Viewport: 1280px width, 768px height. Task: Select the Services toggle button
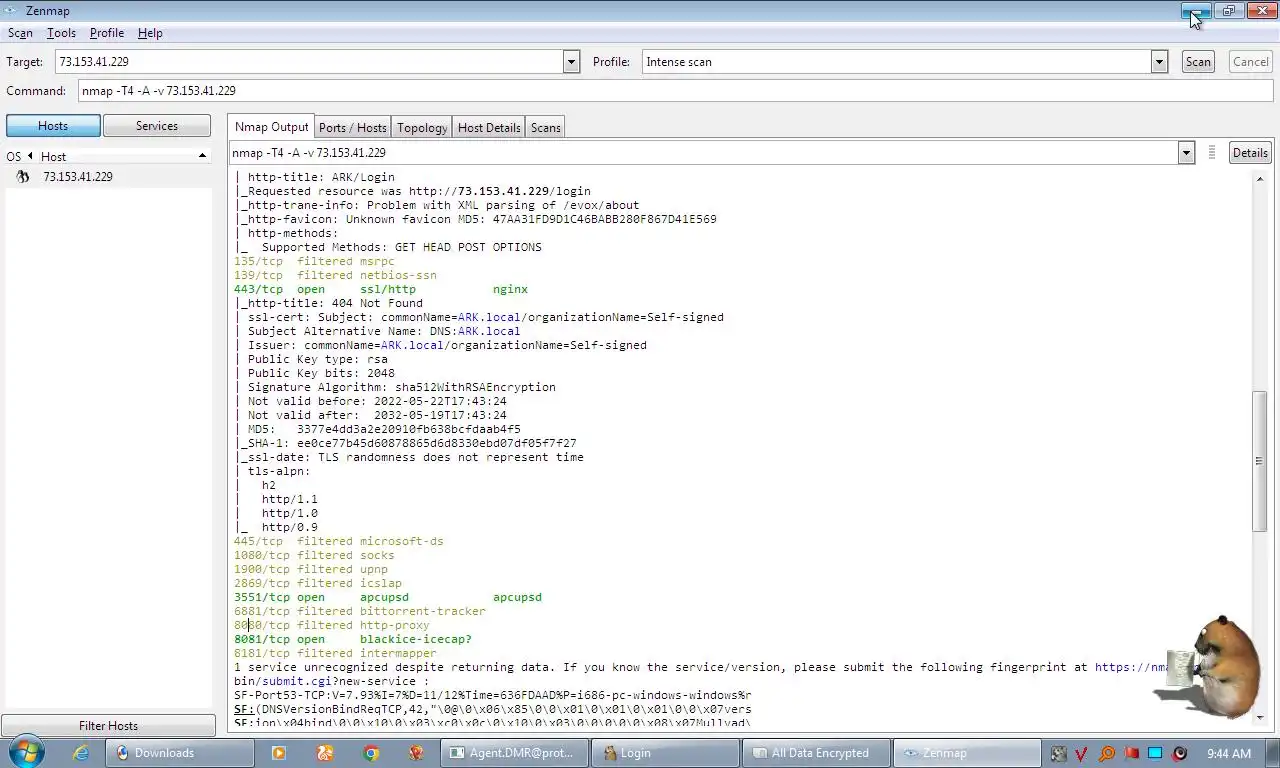(x=157, y=126)
